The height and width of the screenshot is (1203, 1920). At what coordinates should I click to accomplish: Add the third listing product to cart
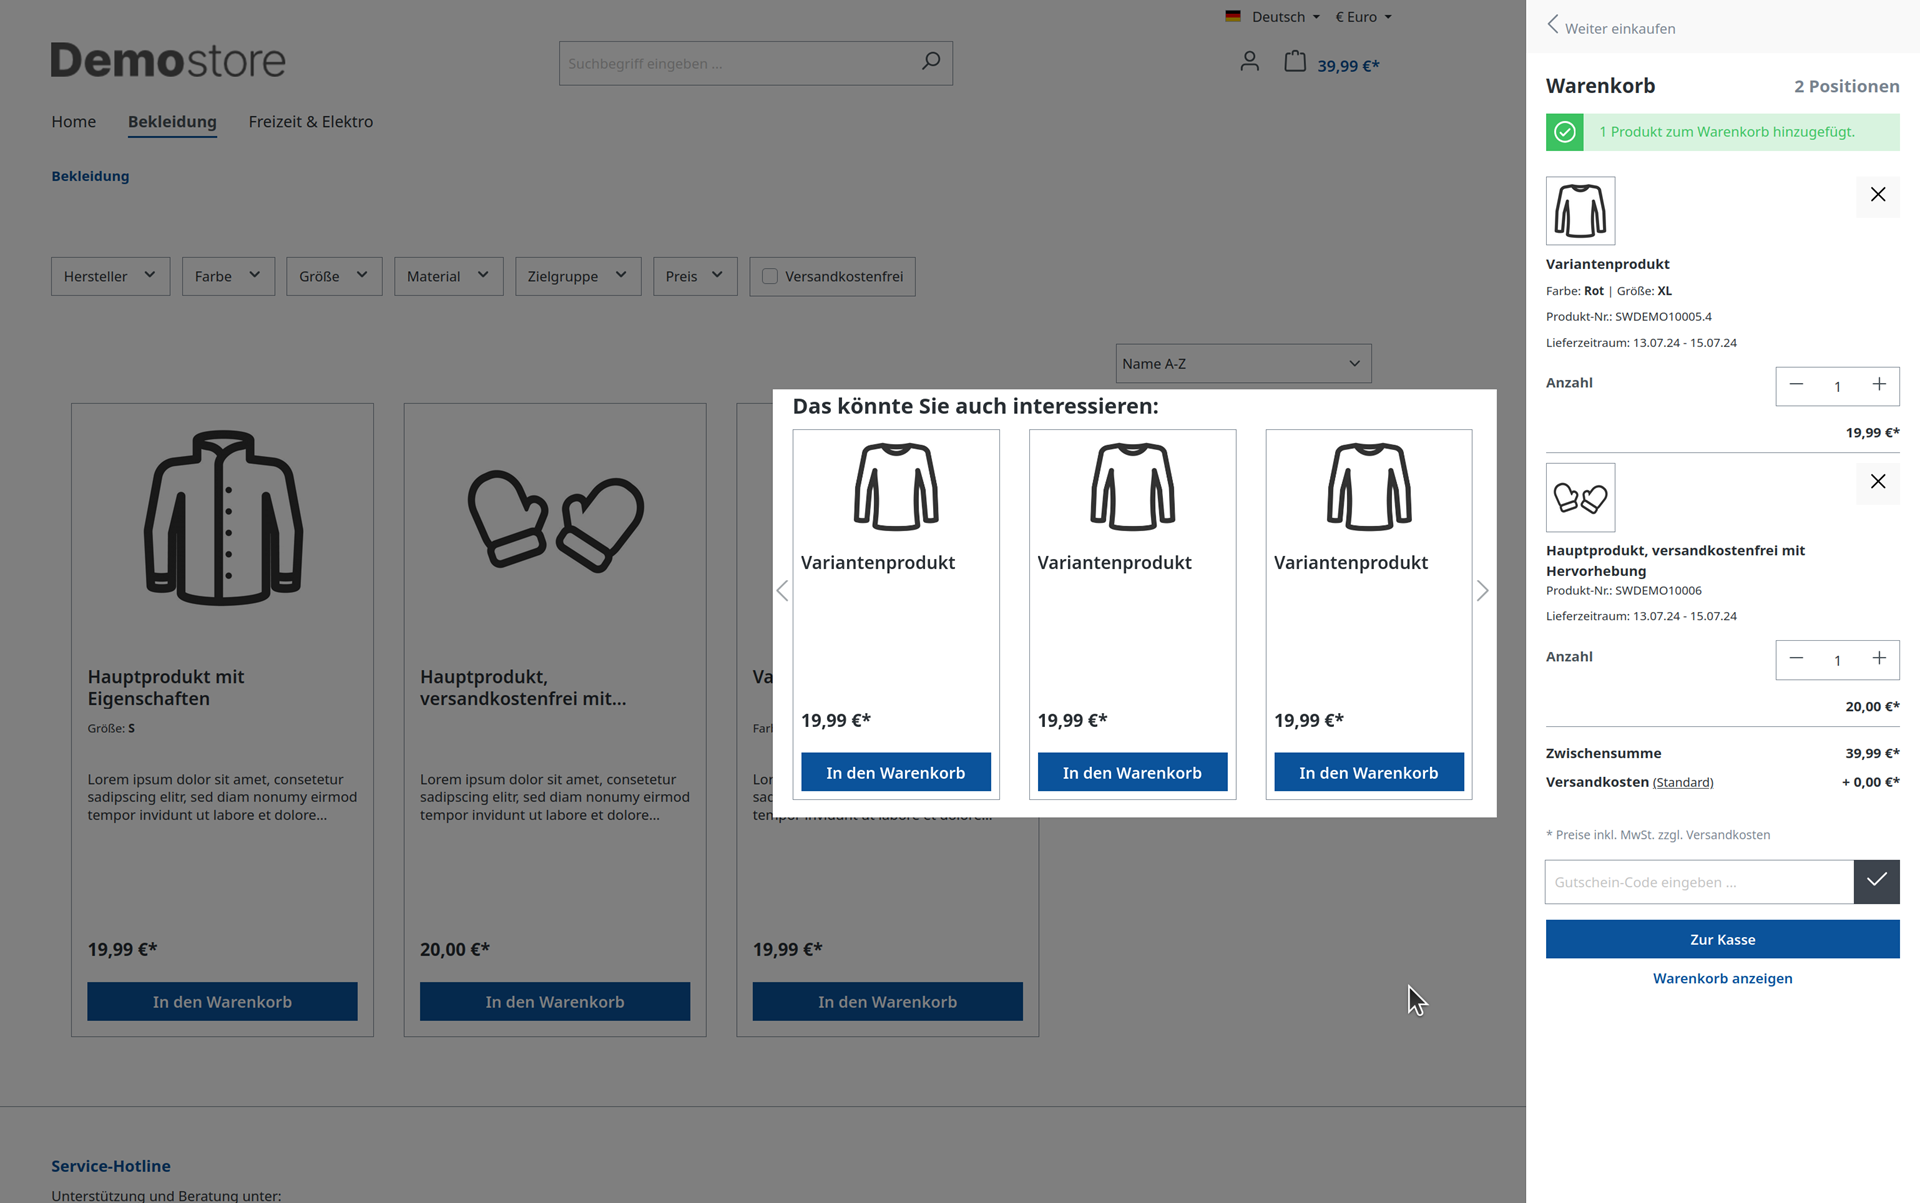(888, 1001)
